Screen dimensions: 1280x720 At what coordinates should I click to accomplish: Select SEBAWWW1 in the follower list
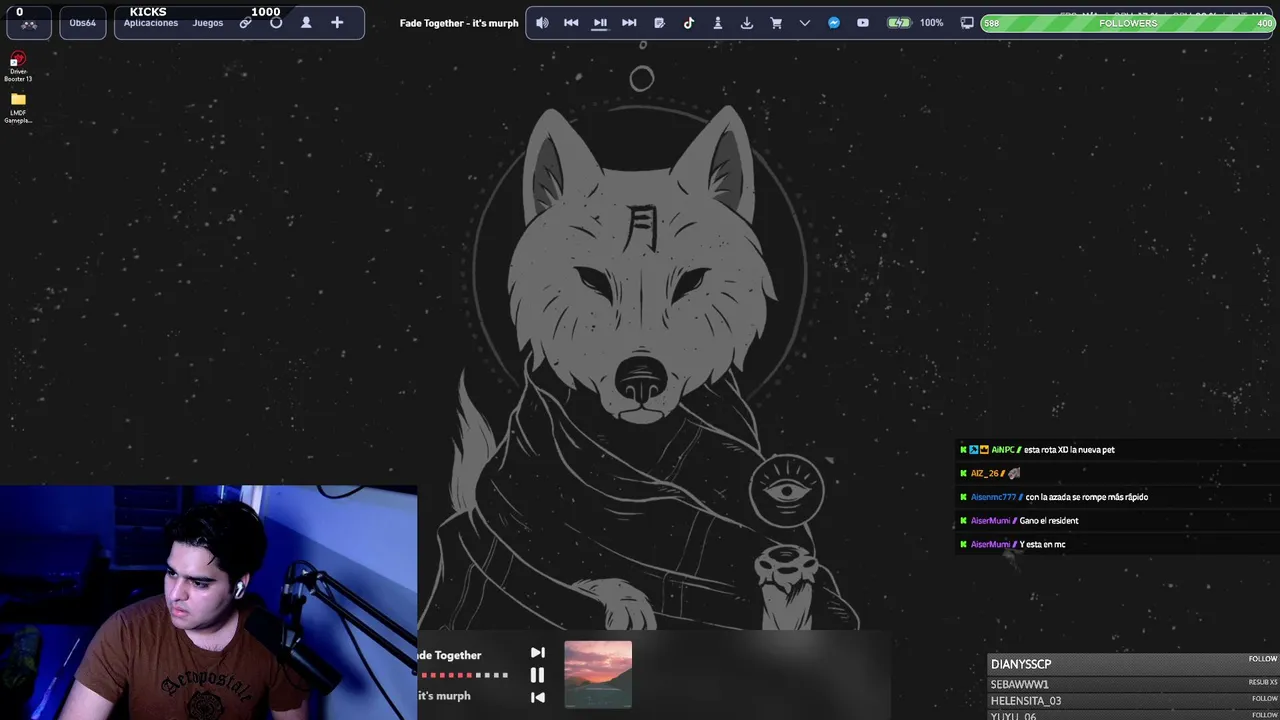[x=1132, y=684]
